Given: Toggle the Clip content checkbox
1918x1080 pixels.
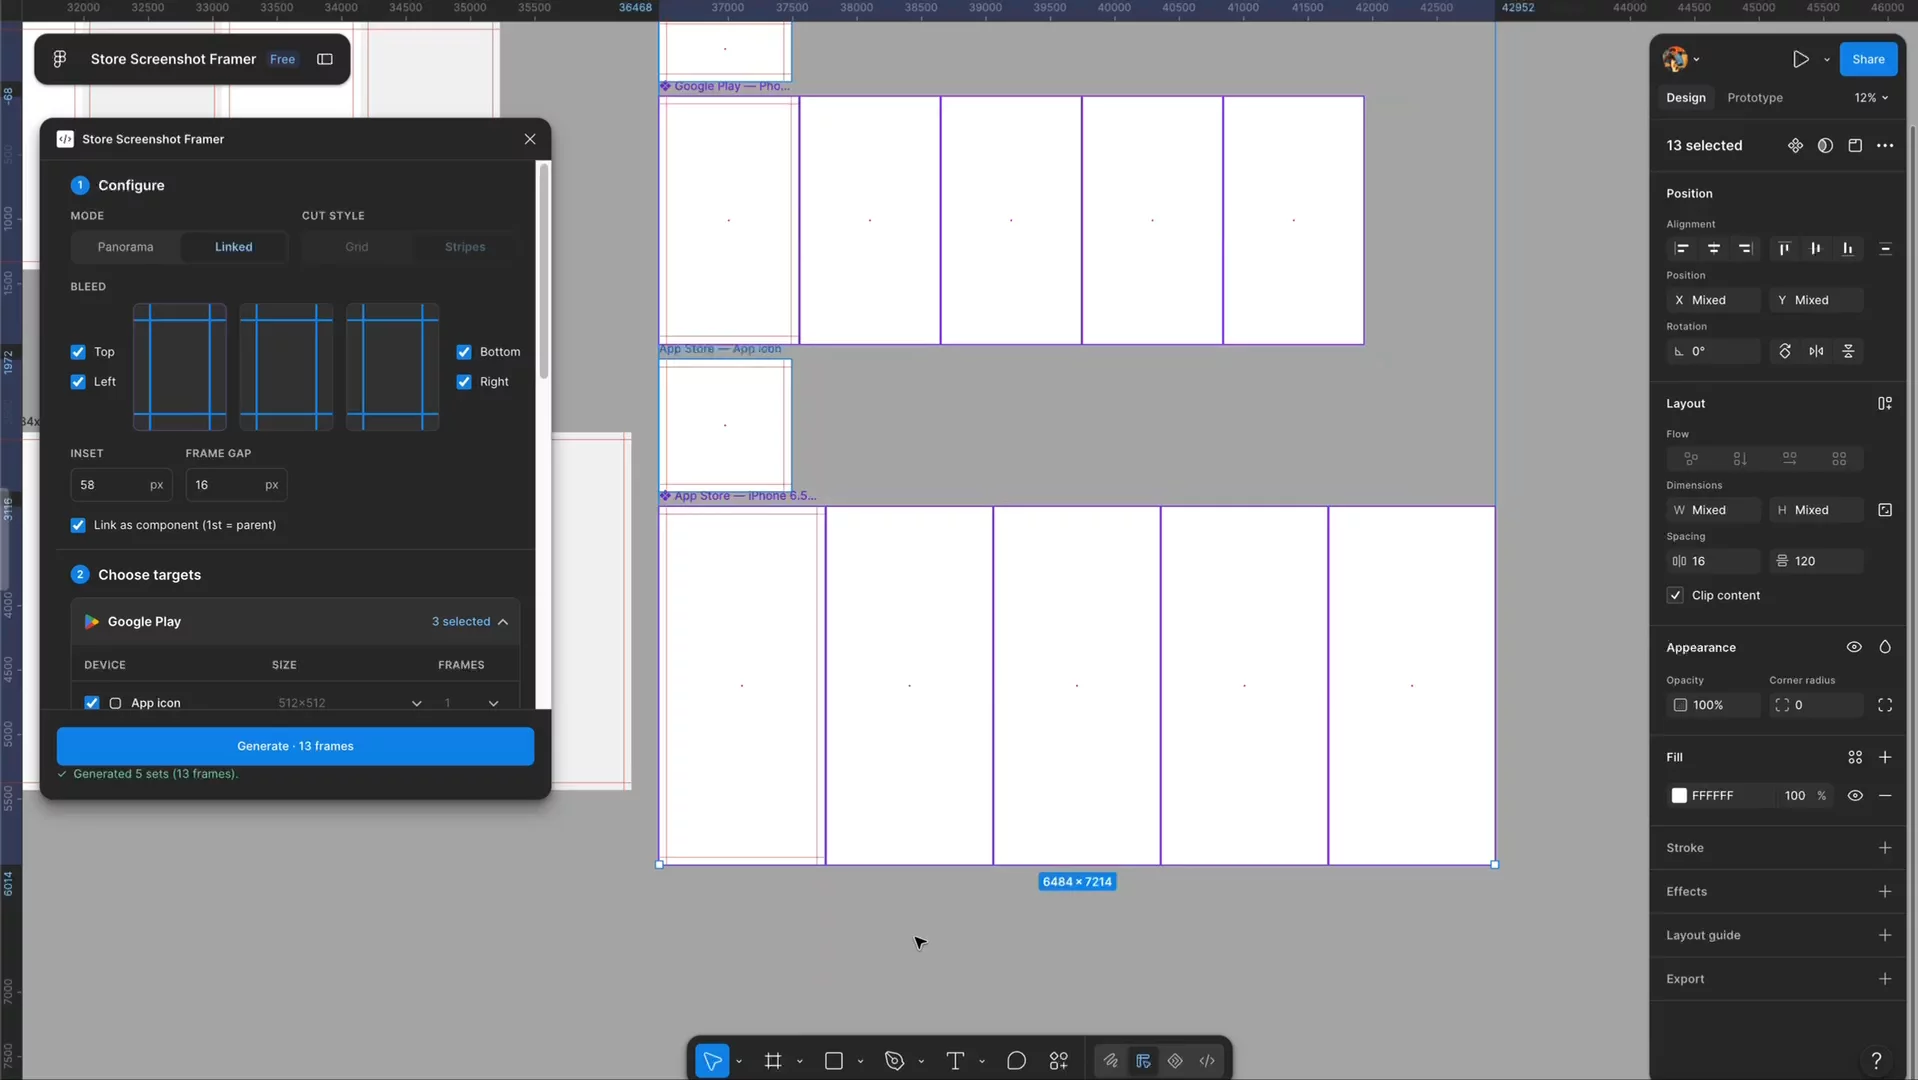Looking at the screenshot, I should [x=1675, y=595].
